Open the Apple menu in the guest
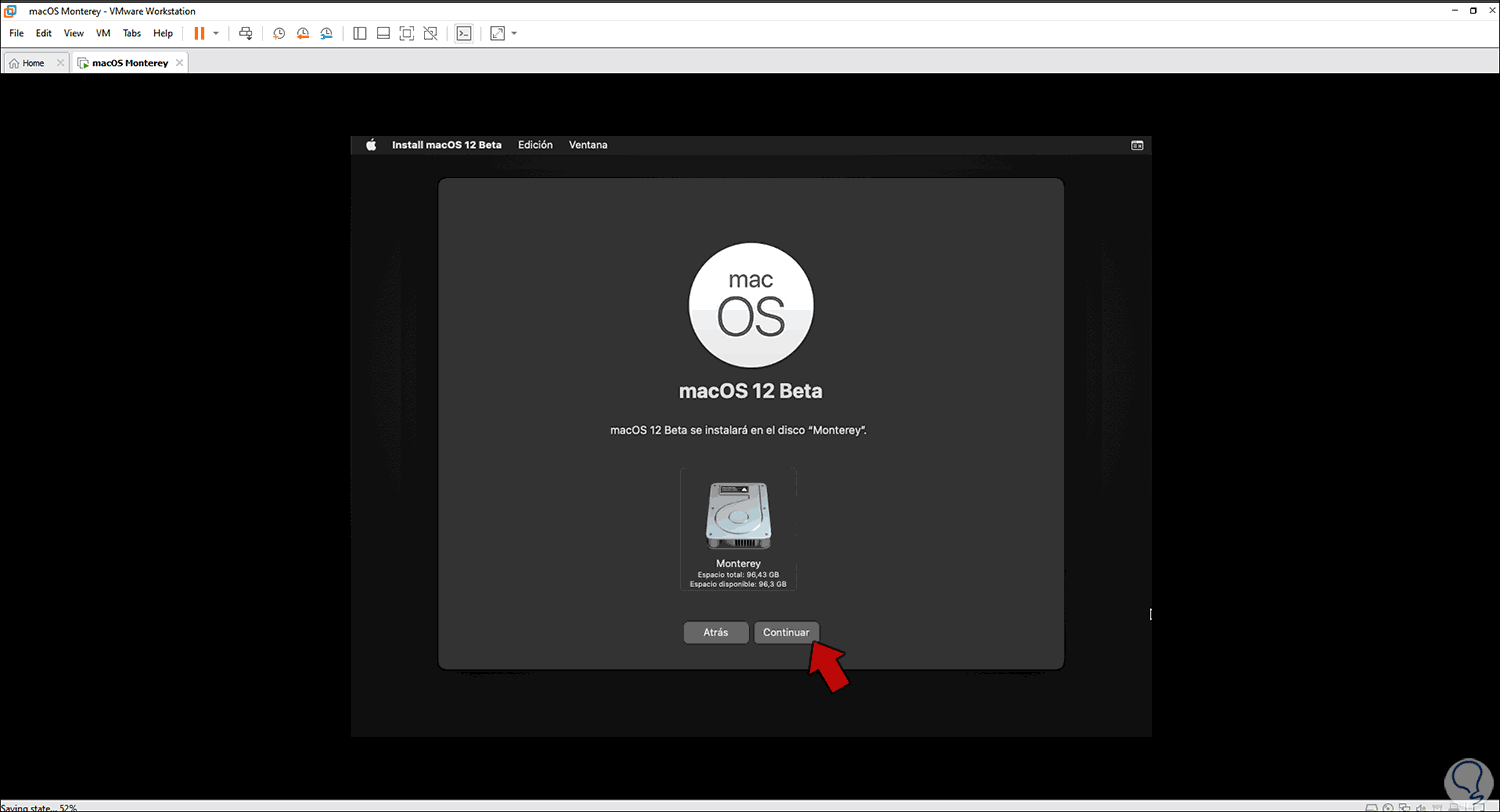Image resolution: width=1500 pixels, height=812 pixels. click(x=371, y=145)
